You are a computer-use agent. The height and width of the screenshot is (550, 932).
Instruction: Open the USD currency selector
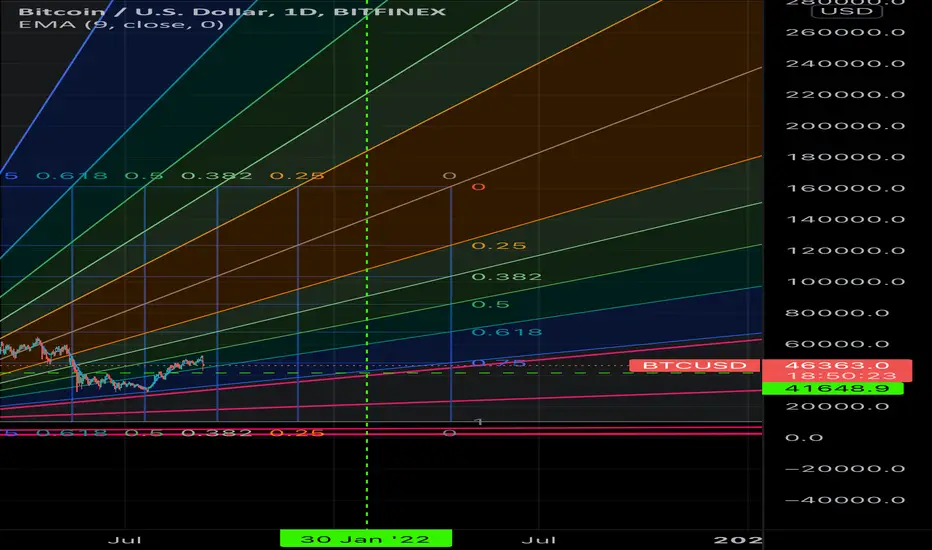pyautogui.click(x=846, y=11)
